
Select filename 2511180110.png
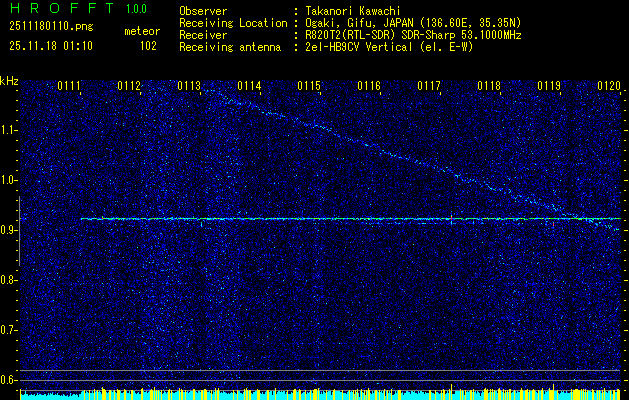click(x=51, y=27)
